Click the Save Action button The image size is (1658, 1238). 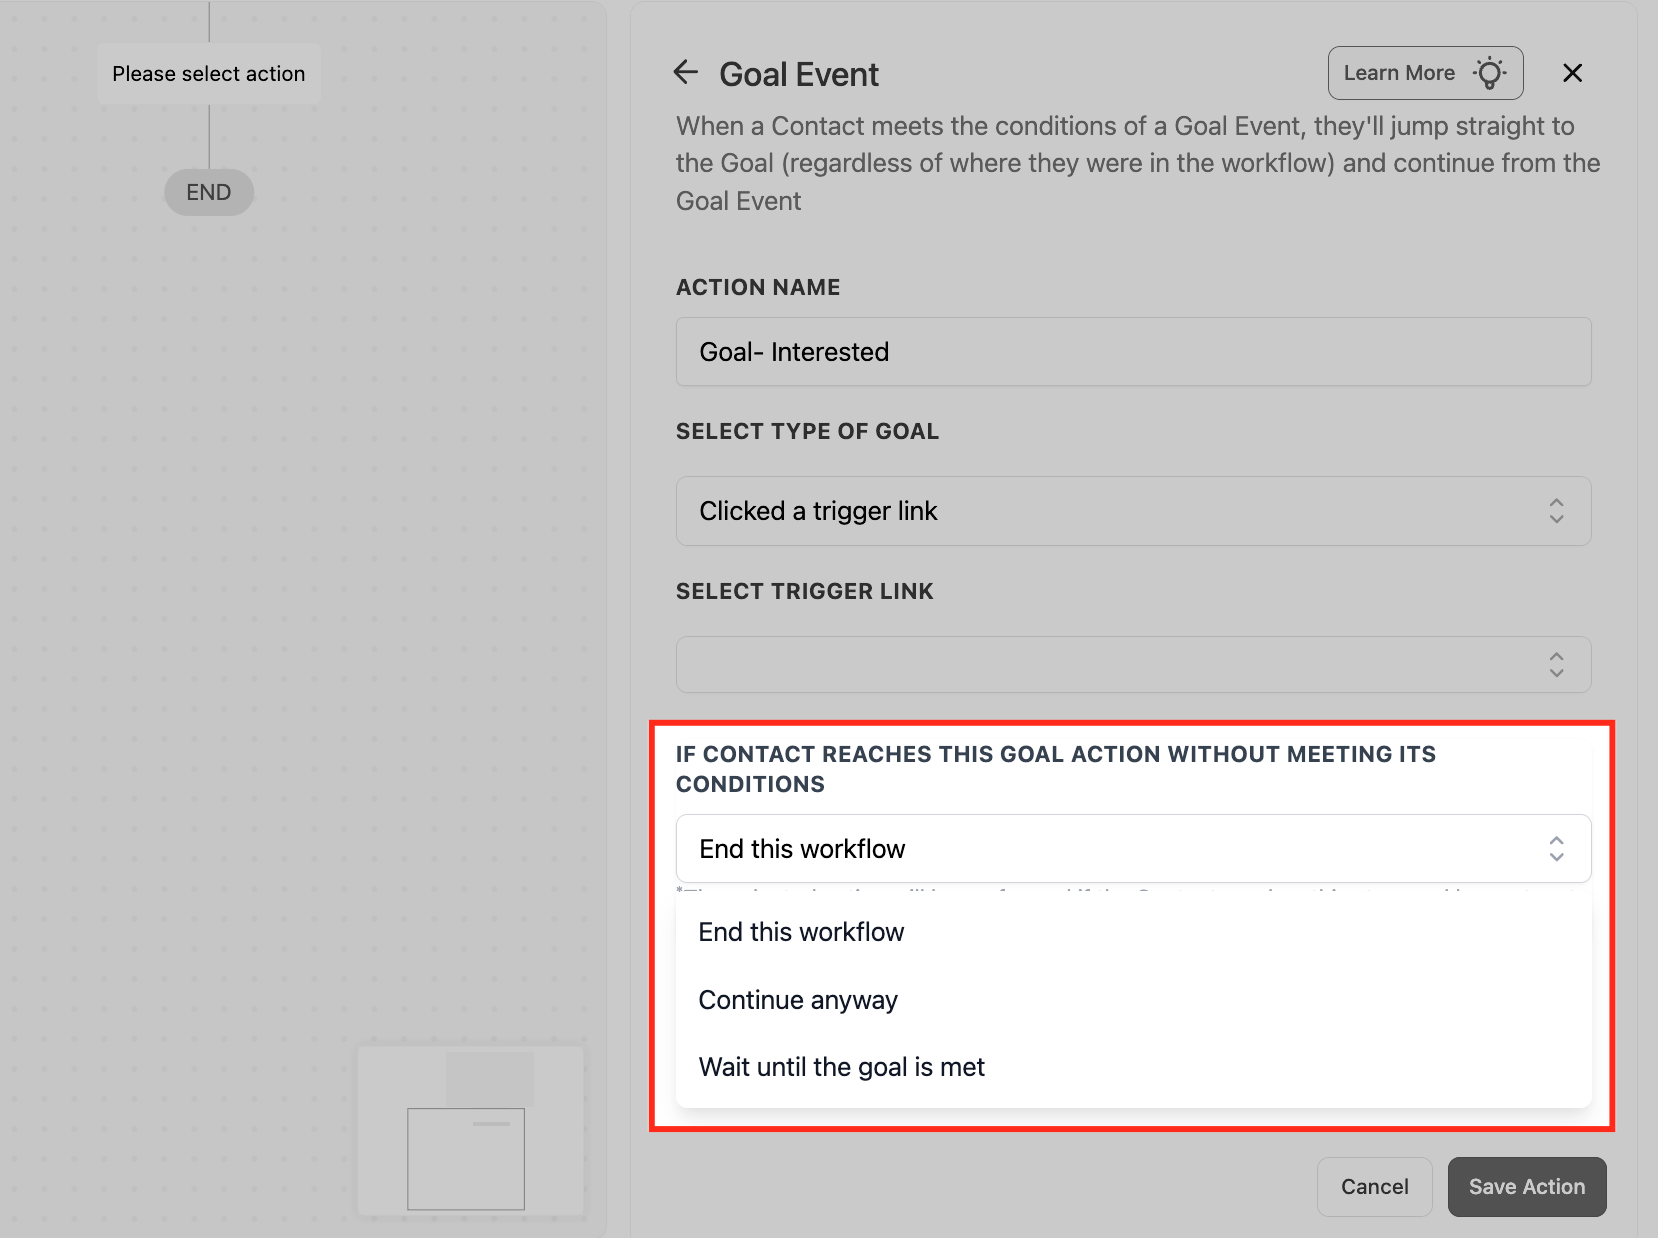pos(1527,1187)
